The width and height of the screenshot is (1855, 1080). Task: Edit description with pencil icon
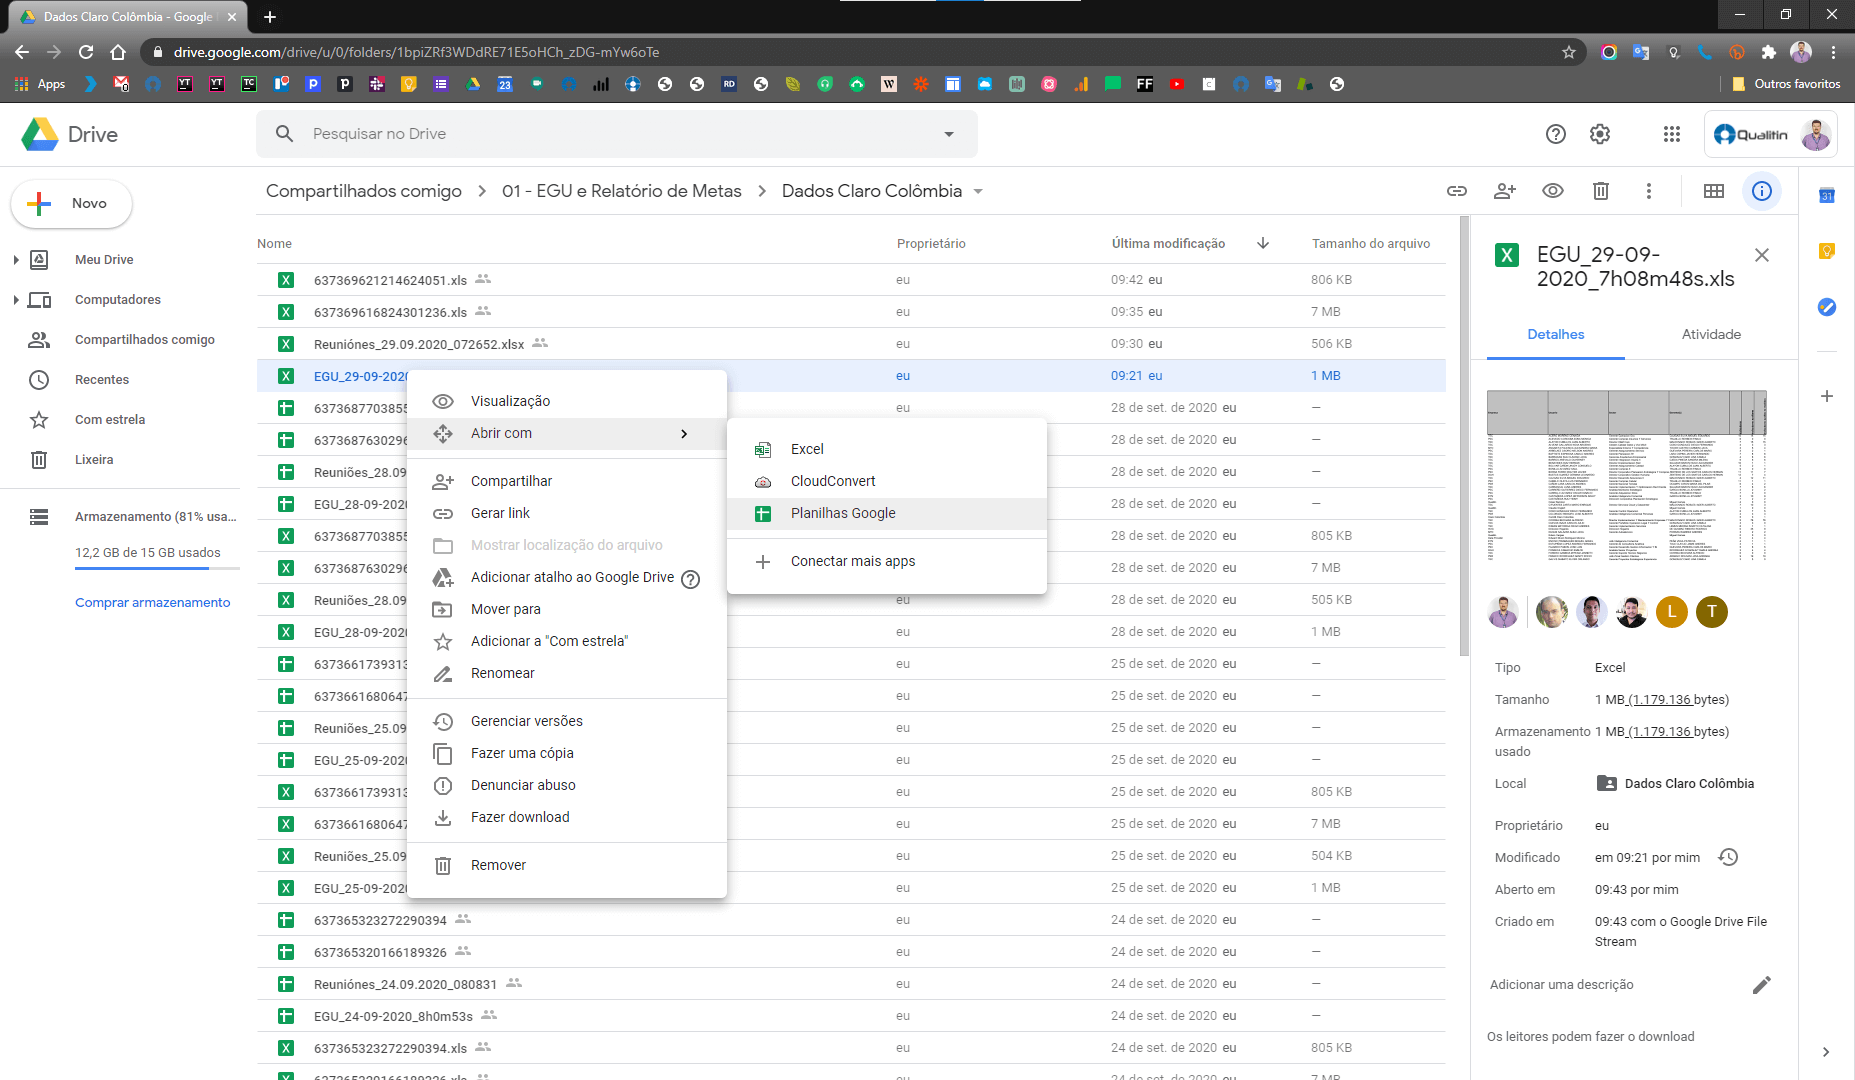(1762, 985)
